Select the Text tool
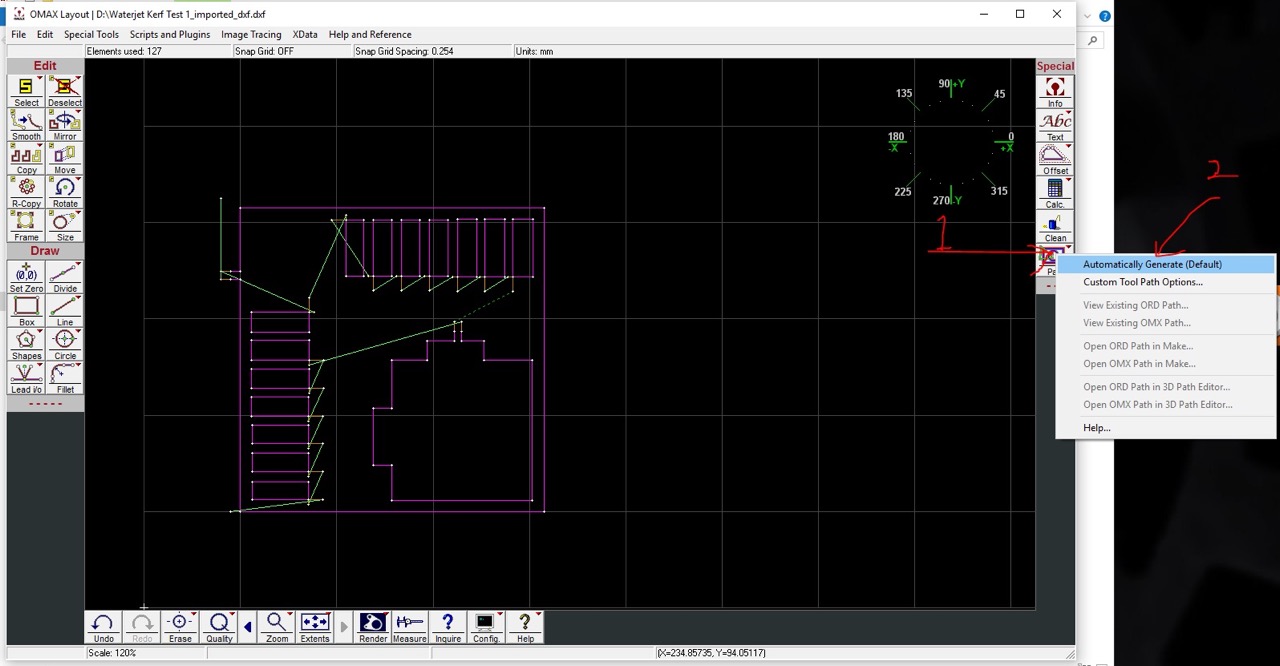This screenshot has width=1280, height=666. (1055, 127)
